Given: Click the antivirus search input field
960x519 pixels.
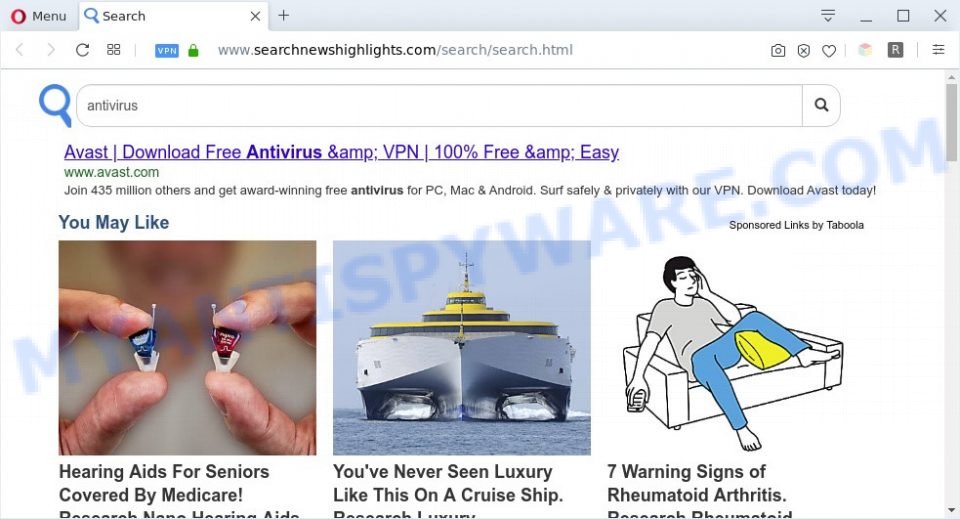Looking at the screenshot, I should click(x=439, y=105).
